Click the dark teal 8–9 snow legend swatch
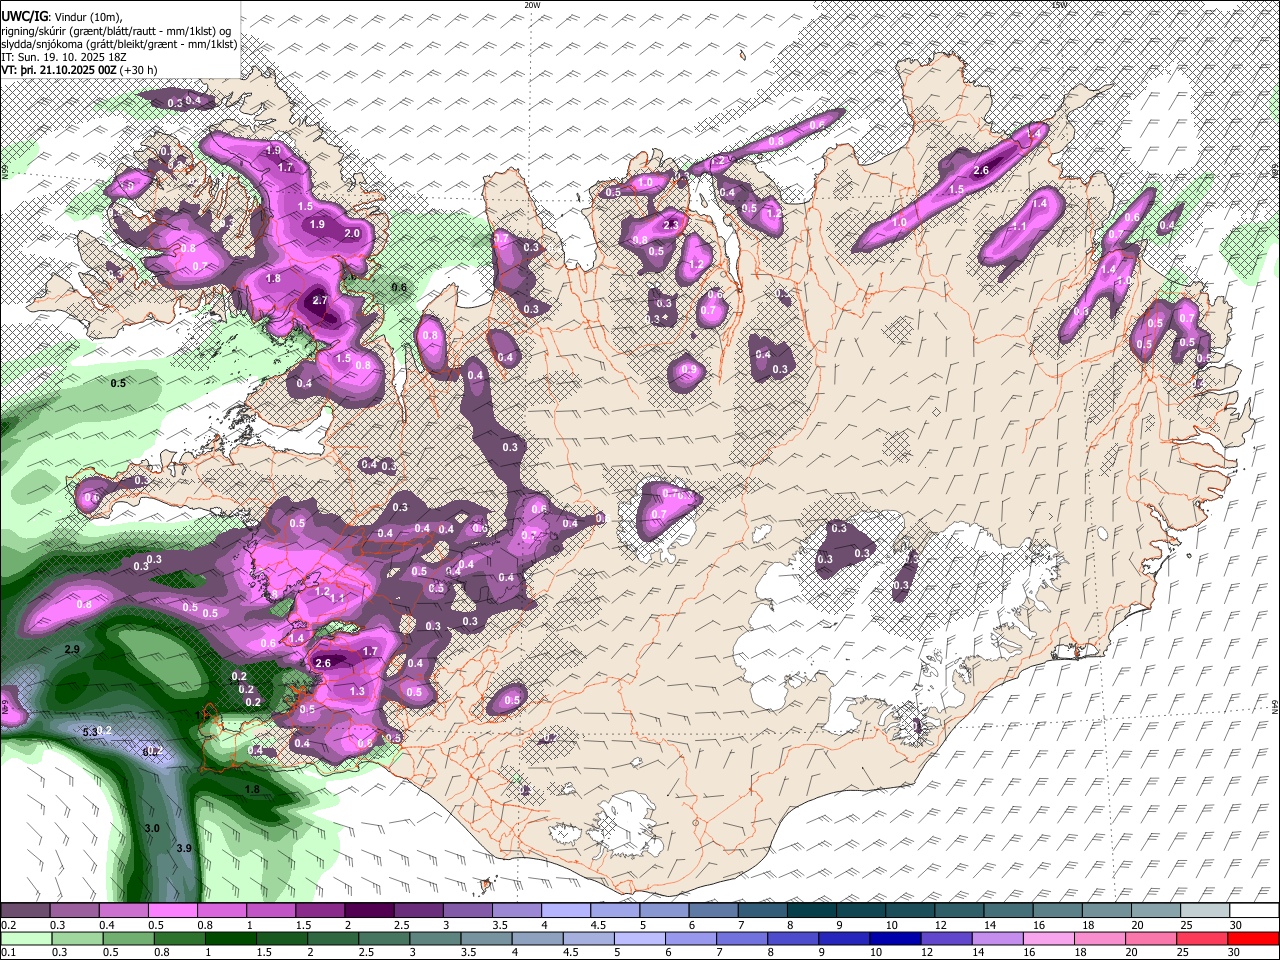 [811, 910]
